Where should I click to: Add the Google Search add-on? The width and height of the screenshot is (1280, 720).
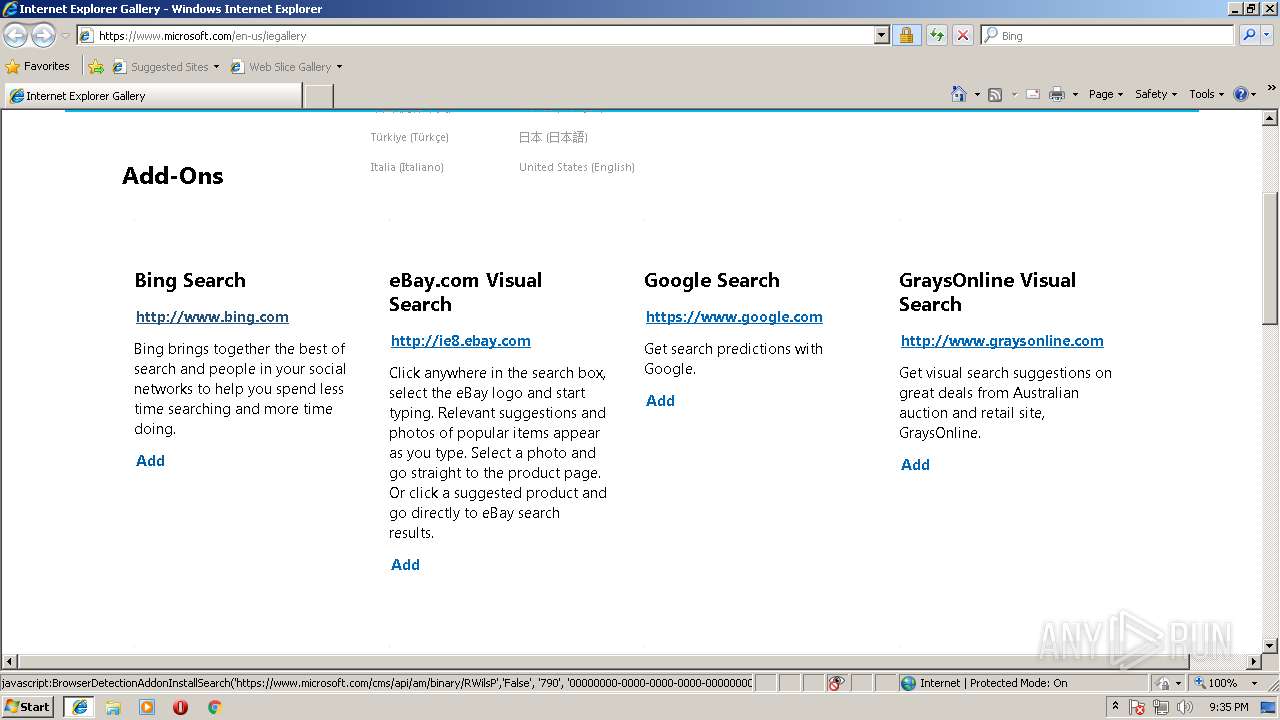pos(660,401)
